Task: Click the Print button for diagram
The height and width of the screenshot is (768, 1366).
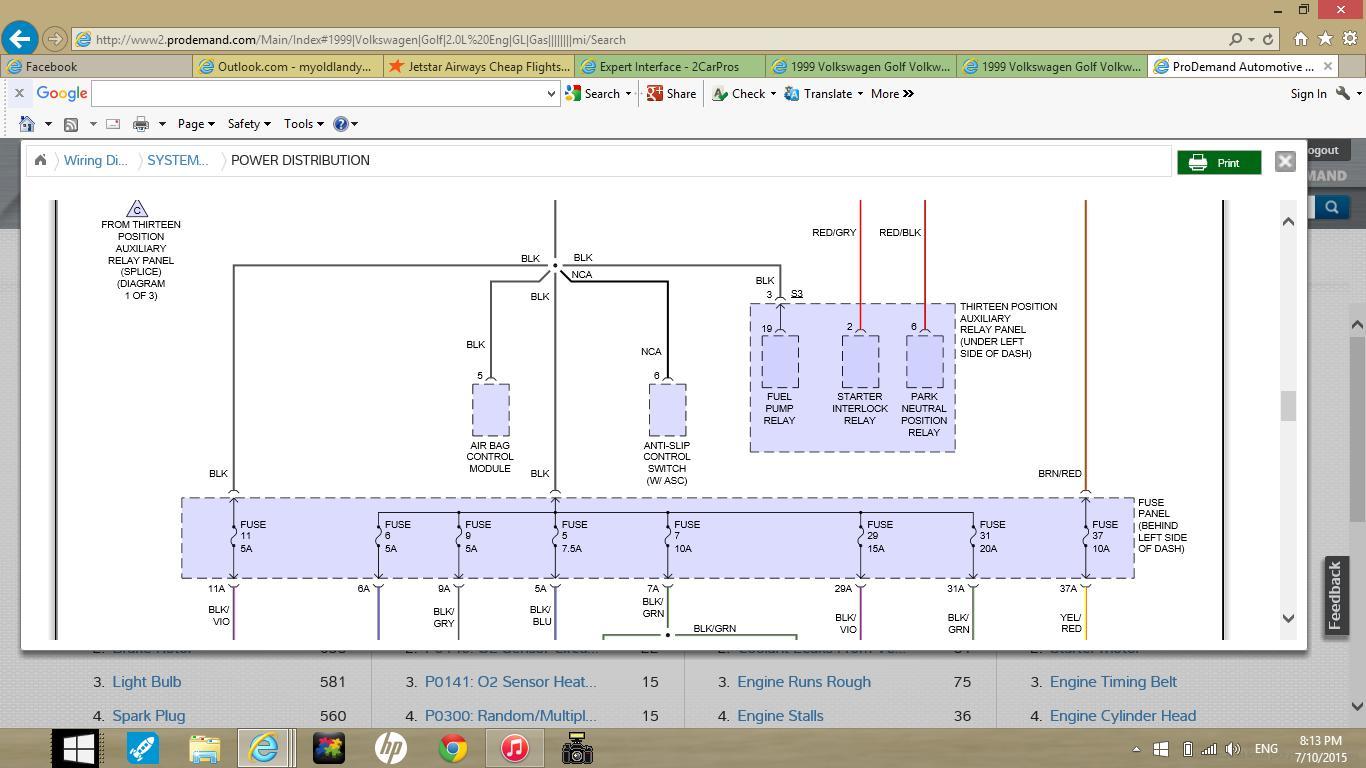Action: pyautogui.click(x=1218, y=163)
